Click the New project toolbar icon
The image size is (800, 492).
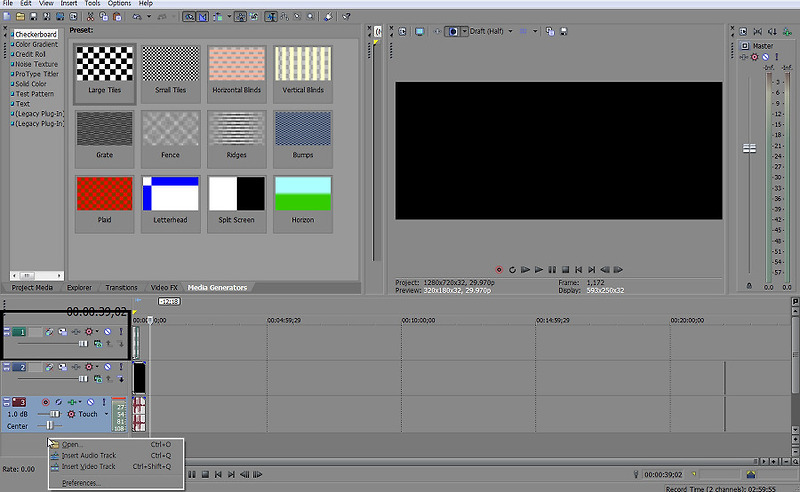(7, 17)
